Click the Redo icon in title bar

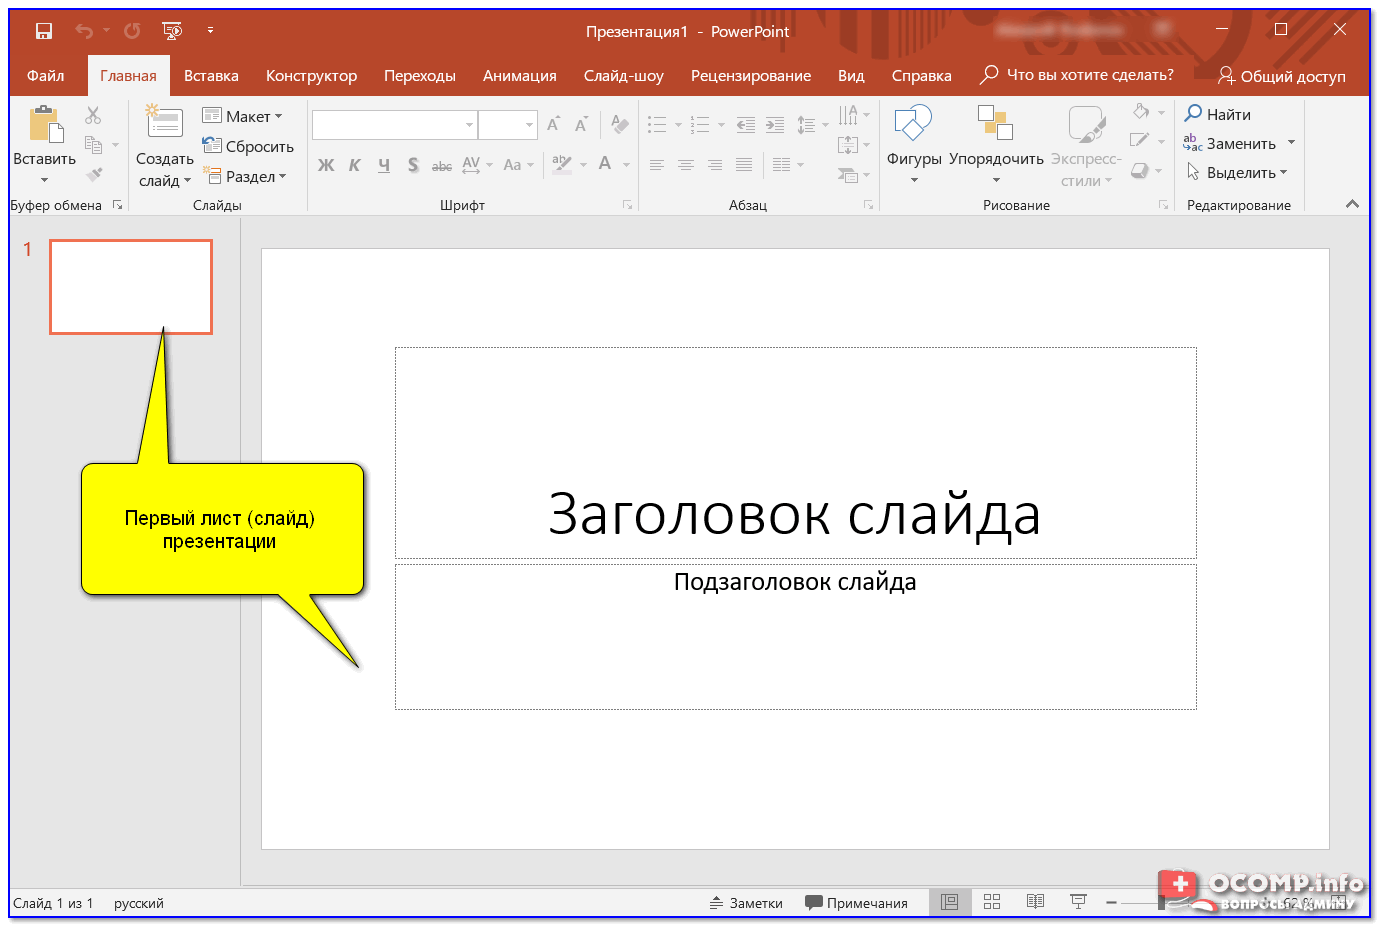132,31
